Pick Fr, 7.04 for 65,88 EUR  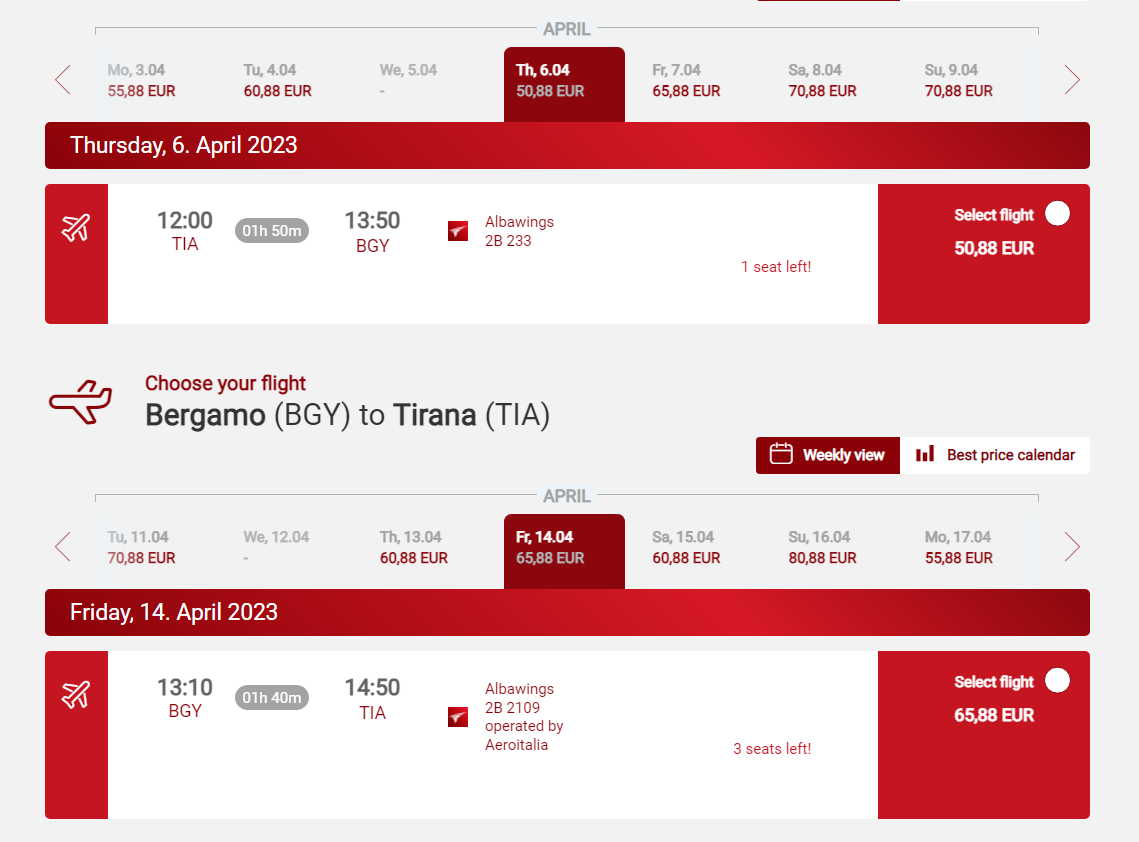[686, 81]
